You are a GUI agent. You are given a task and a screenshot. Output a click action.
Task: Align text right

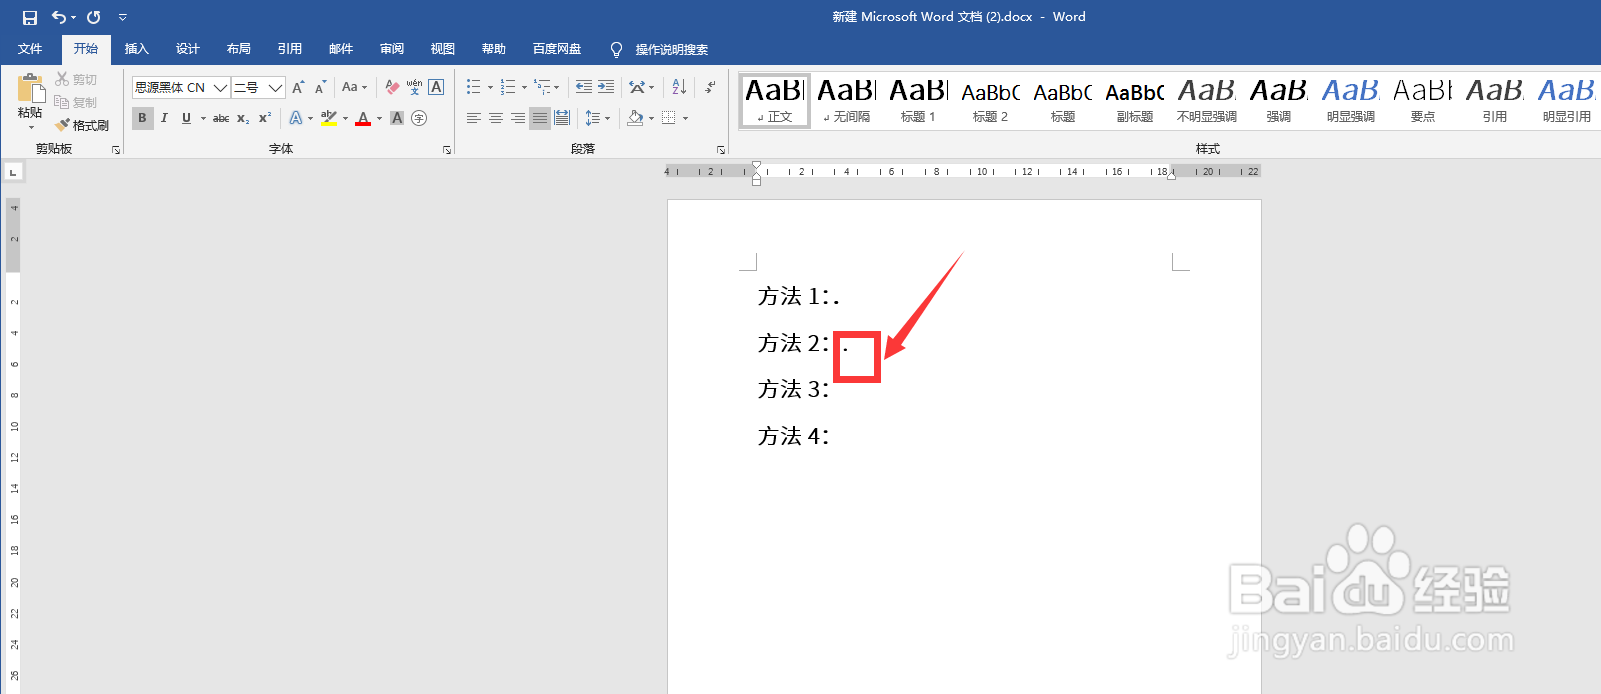pyautogui.click(x=518, y=118)
